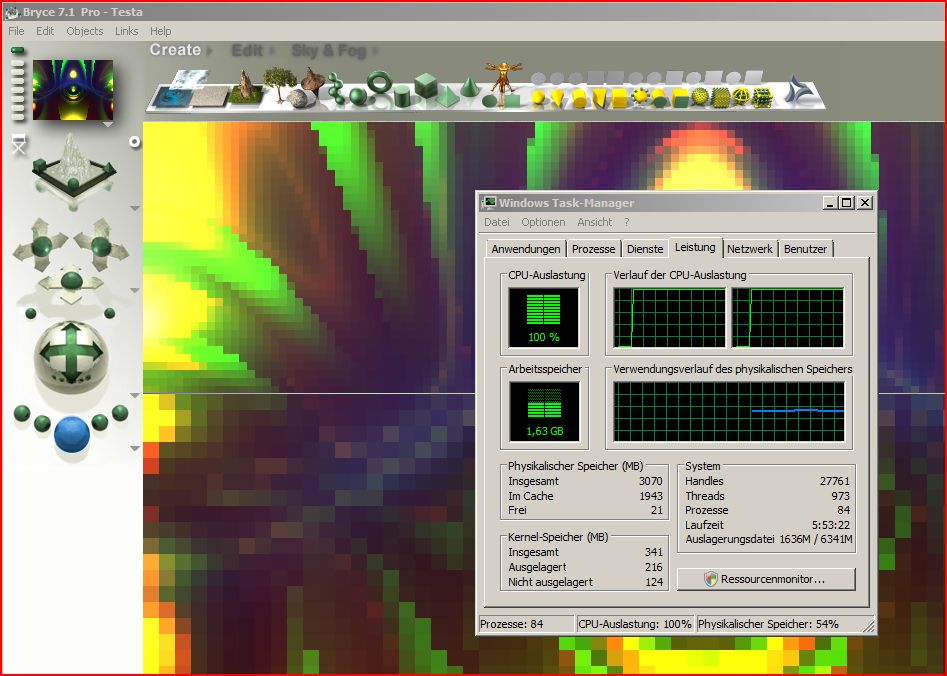Screen dimensions: 947x676
Task: Click the status text 'CPU-Auslastung: 100%'
Action: [634, 624]
